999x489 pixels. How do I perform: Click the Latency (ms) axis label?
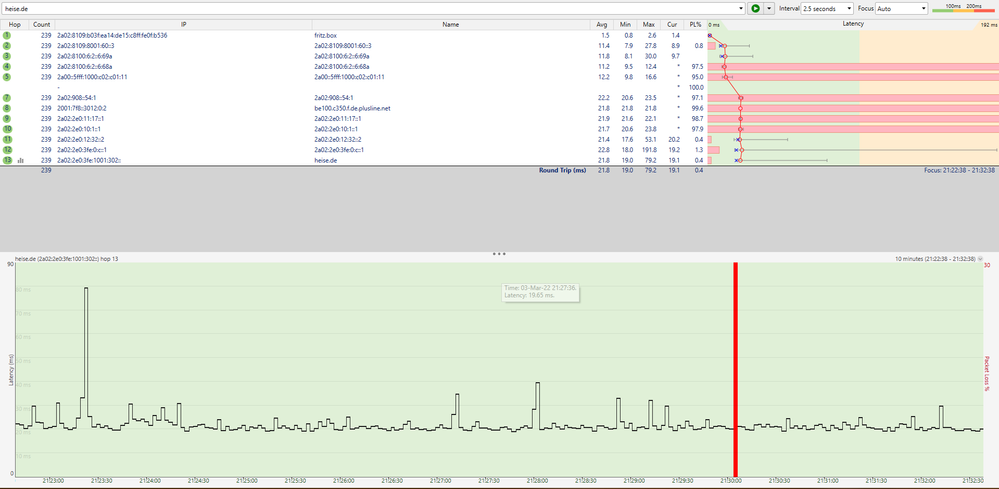(x=11, y=371)
